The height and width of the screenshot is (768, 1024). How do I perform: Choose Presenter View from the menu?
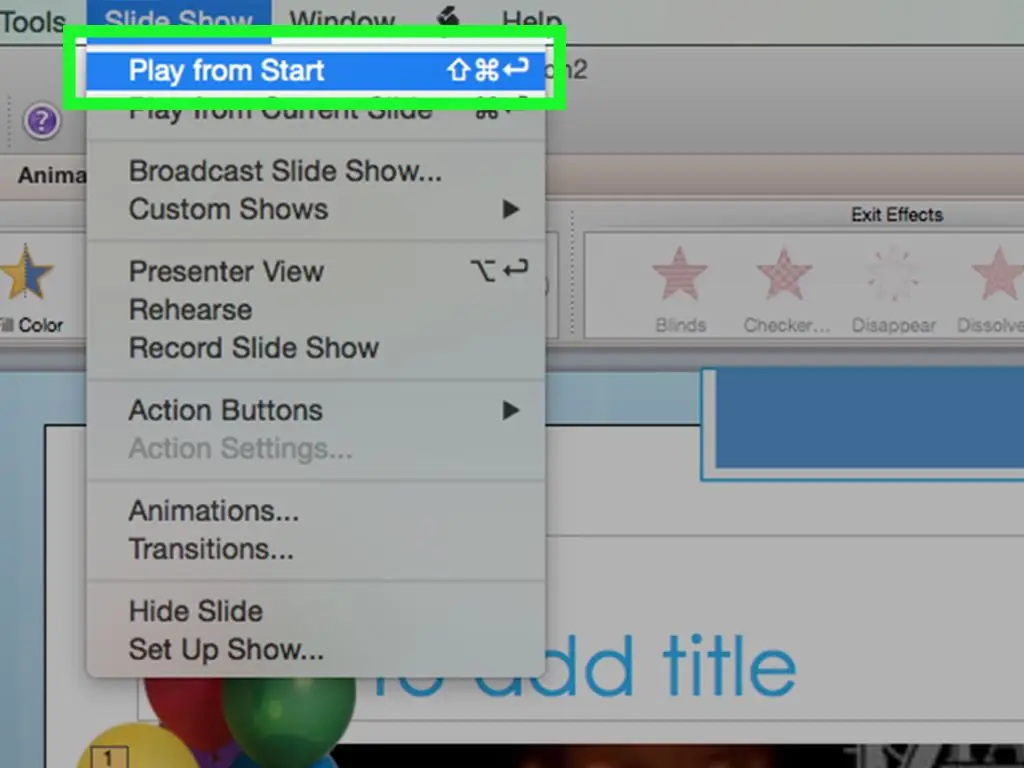tap(316, 271)
